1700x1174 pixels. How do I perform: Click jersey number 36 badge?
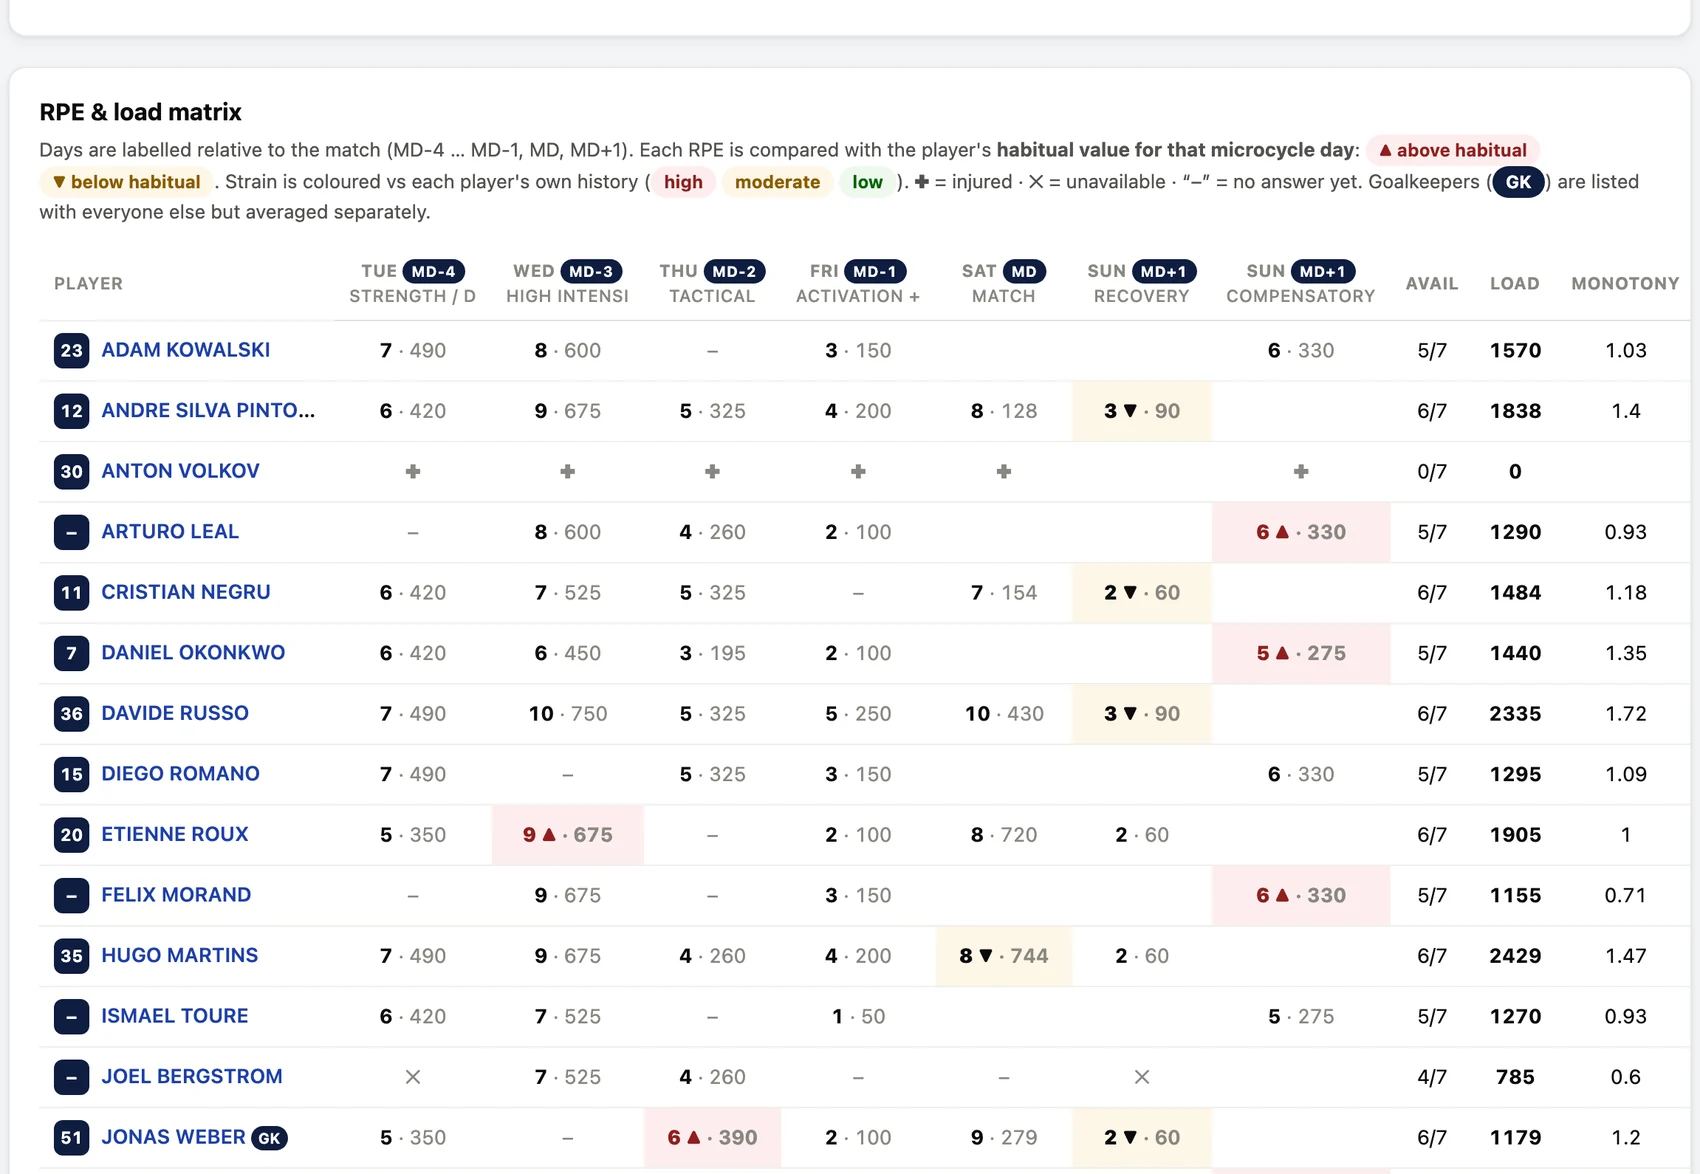pyautogui.click(x=71, y=713)
